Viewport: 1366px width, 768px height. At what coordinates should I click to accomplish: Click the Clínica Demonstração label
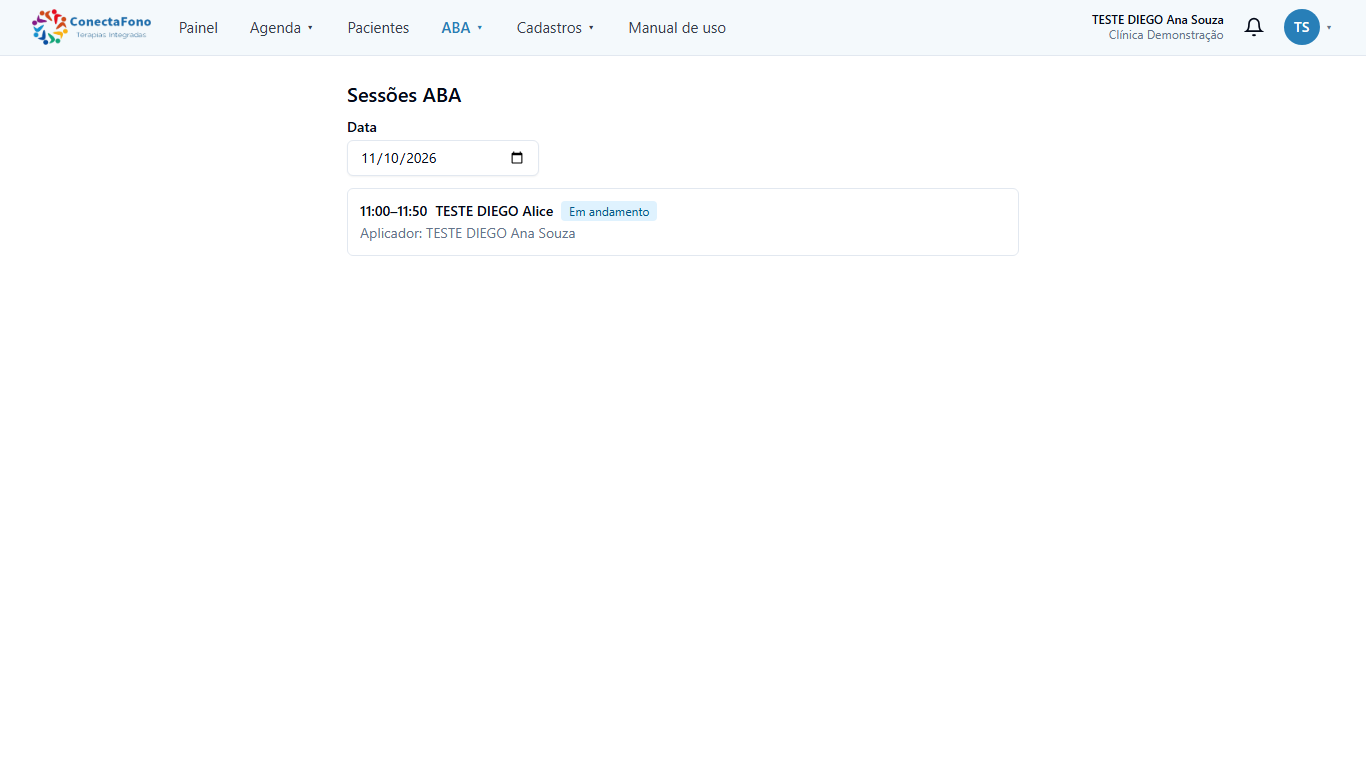(1166, 35)
